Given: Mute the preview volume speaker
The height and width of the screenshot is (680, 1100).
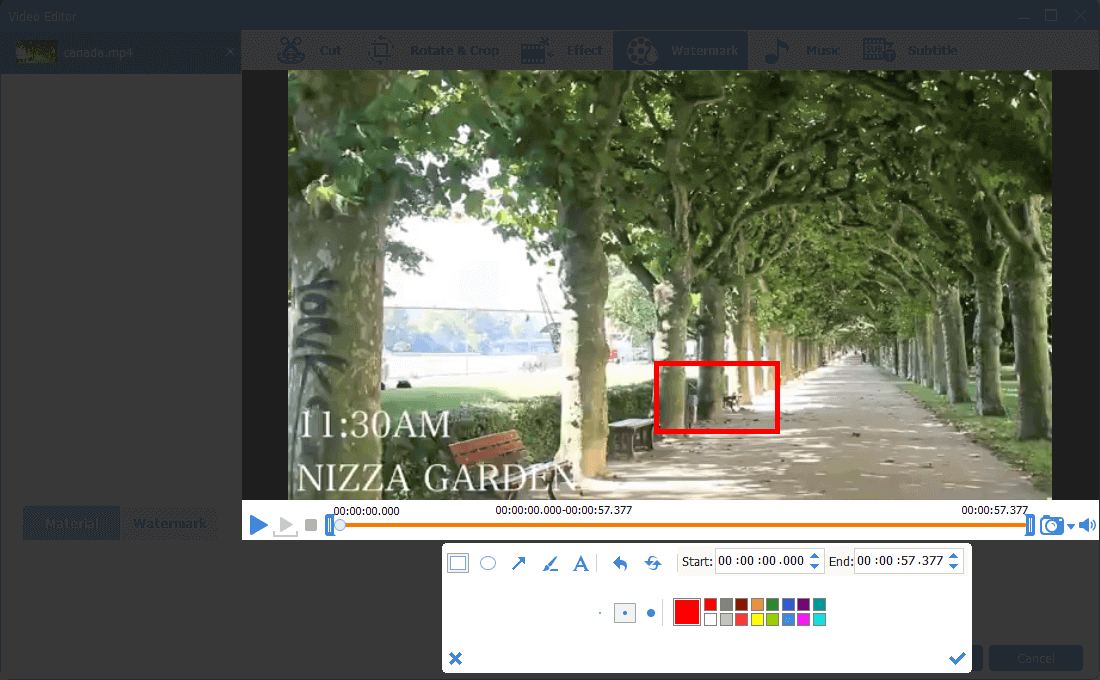Looking at the screenshot, I should pyautogui.click(x=1087, y=525).
